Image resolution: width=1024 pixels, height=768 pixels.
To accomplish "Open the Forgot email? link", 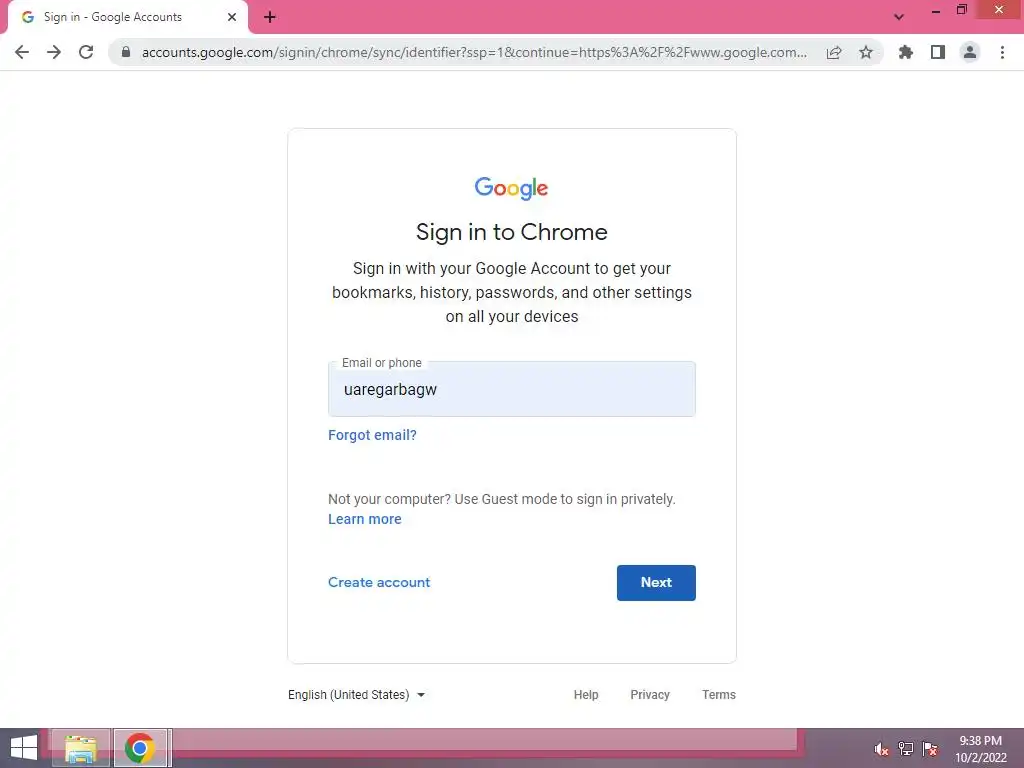I will [x=372, y=435].
